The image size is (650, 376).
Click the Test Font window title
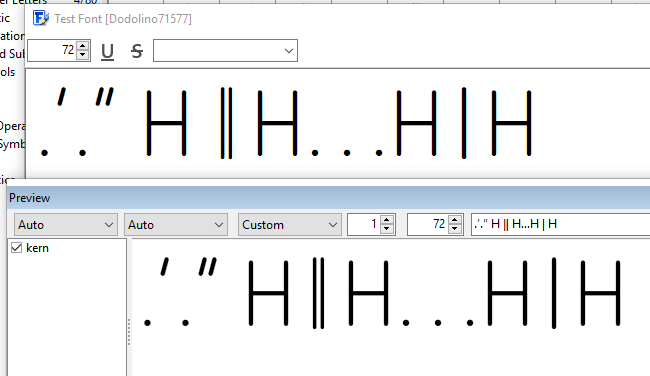coord(123,19)
